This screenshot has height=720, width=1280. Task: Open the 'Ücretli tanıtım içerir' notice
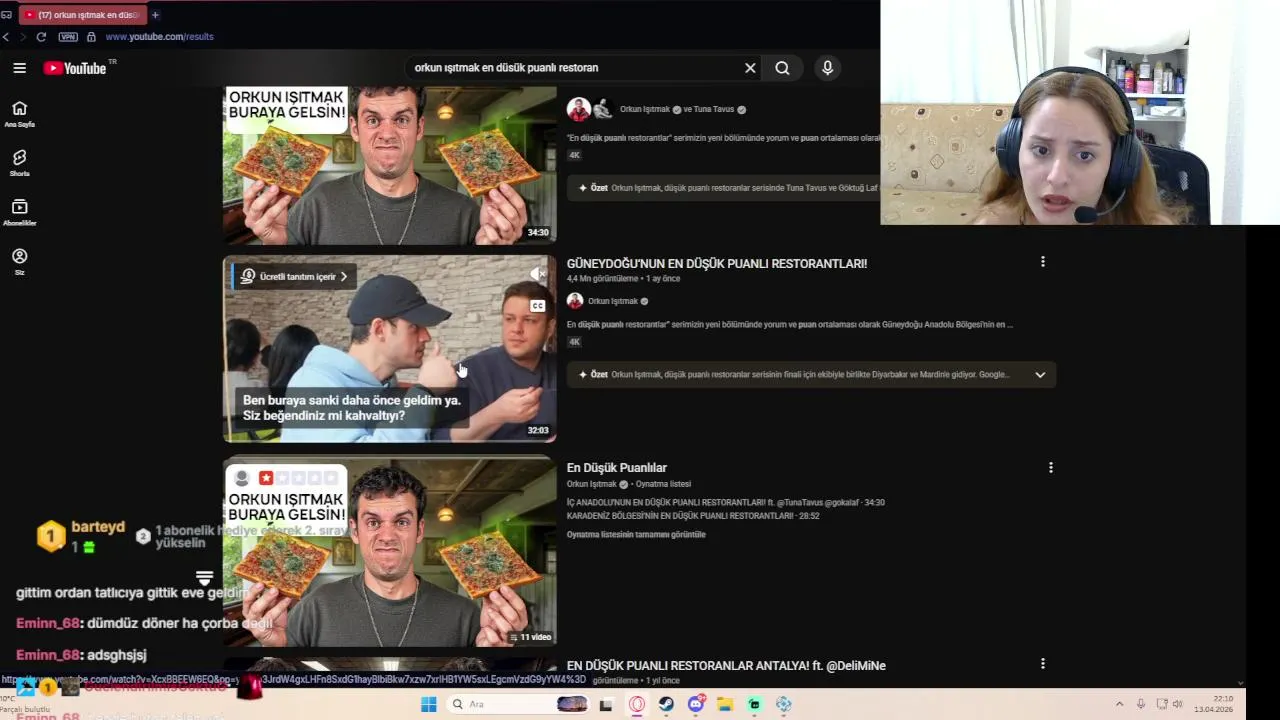click(x=294, y=276)
